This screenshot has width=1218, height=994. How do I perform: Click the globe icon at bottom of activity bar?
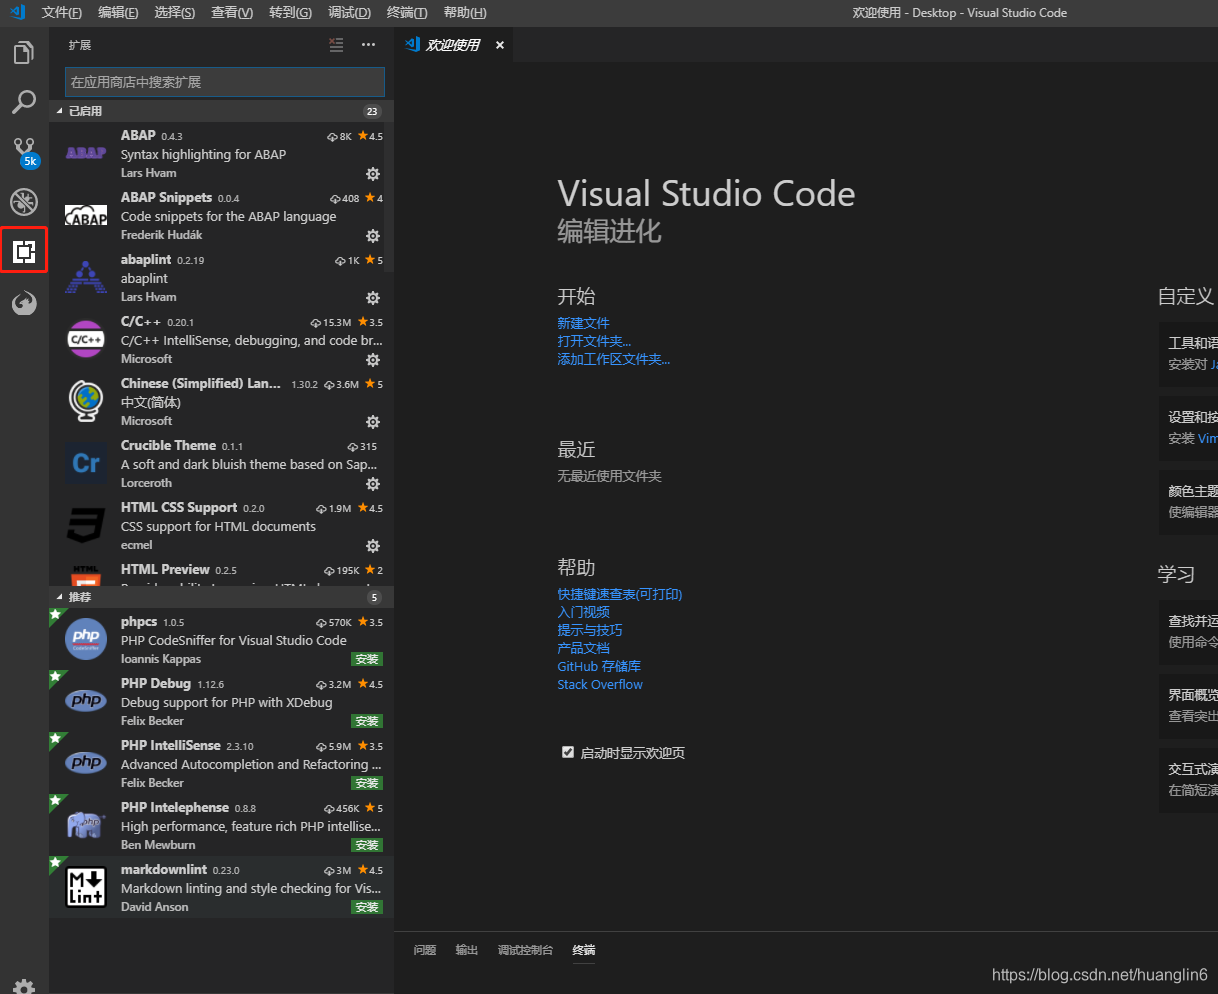pyautogui.click(x=24, y=303)
